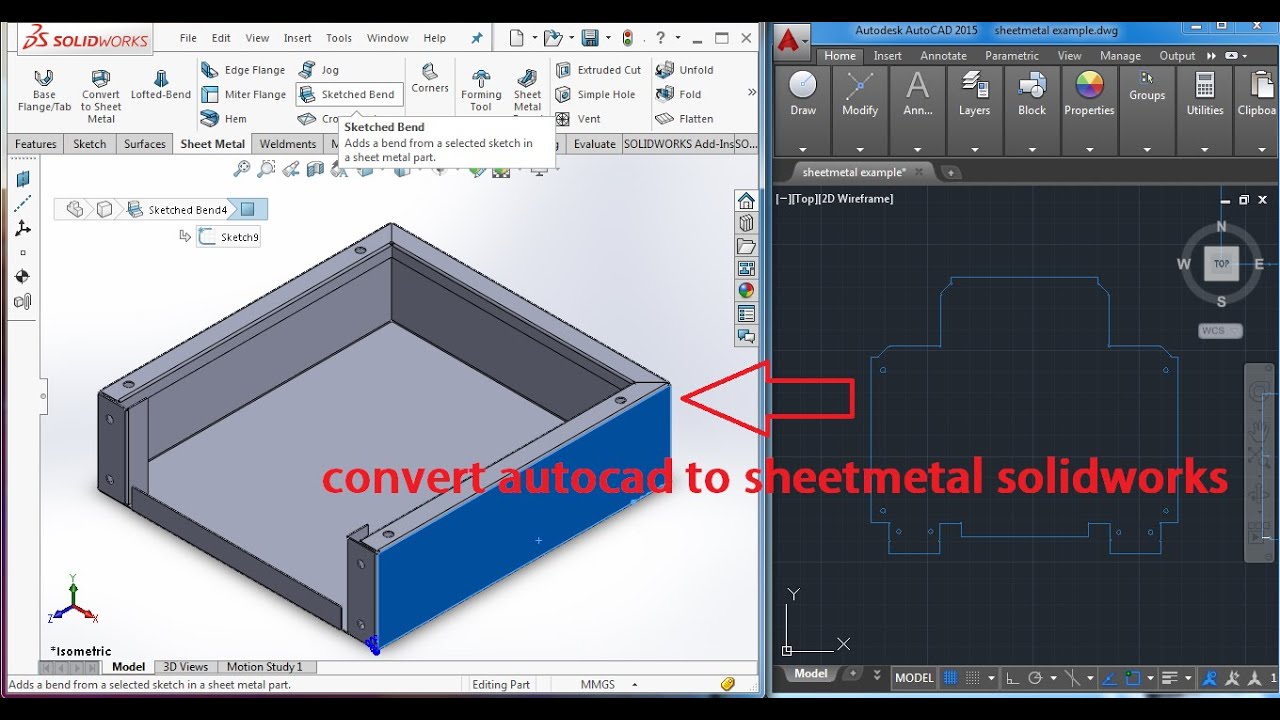Switch to SolidWorks Weldments tab
This screenshot has height=720, width=1280.
pyautogui.click(x=288, y=144)
